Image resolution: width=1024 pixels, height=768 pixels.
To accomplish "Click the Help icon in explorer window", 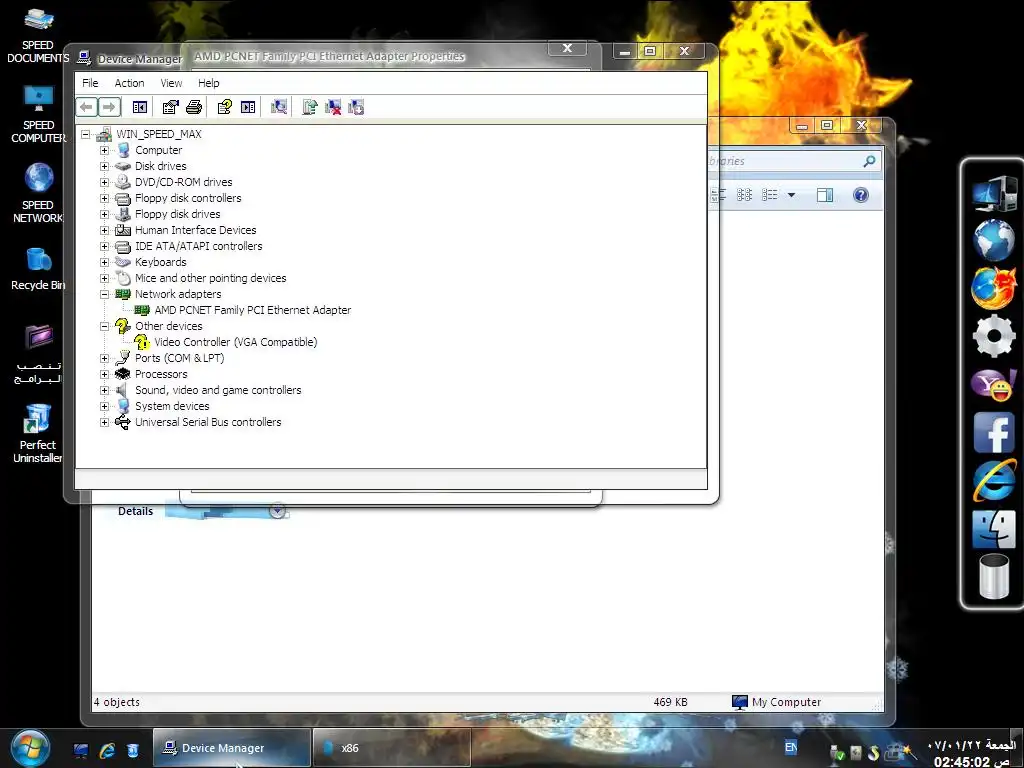I will pos(861,195).
